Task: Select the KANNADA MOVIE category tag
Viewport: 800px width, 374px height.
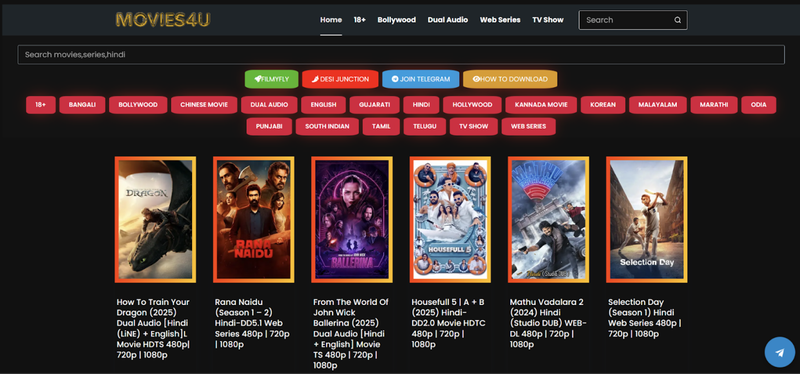Action: [541, 105]
